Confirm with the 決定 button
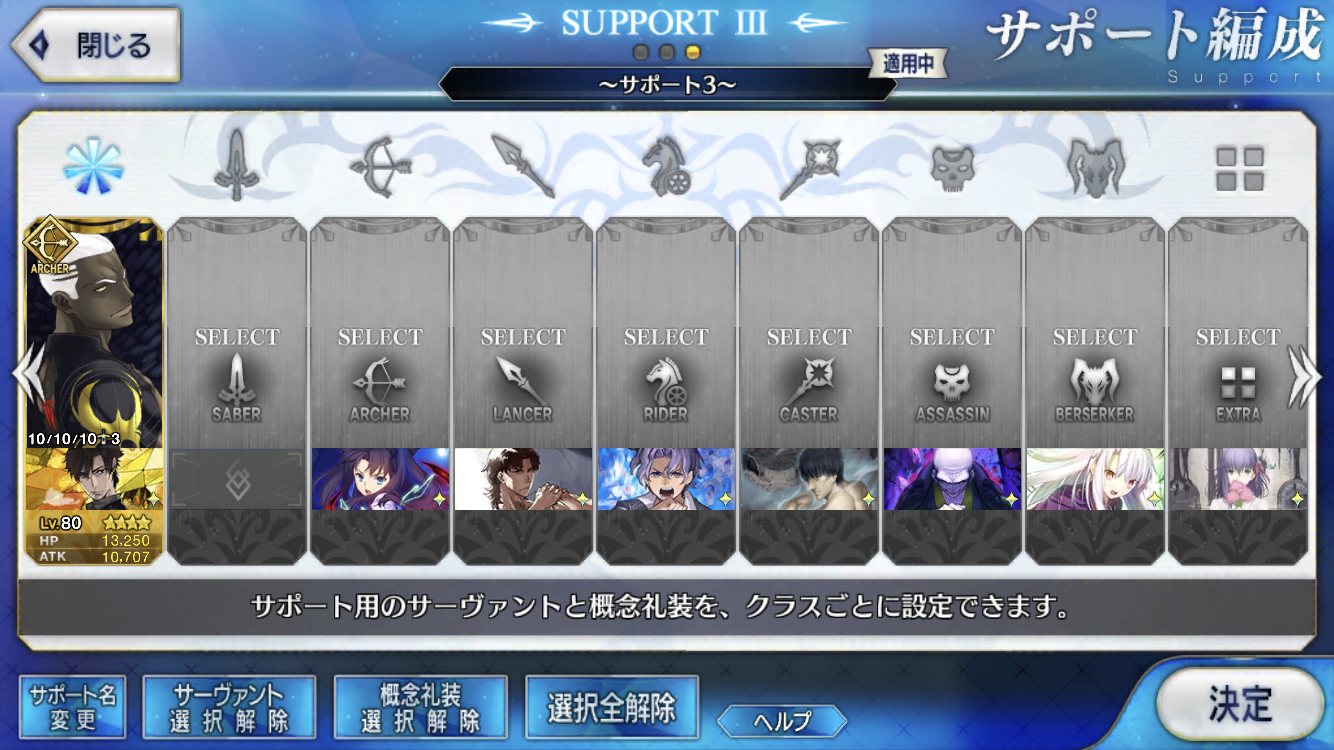The height and width of the screenshot is (750, 1334). point(1240,704)
